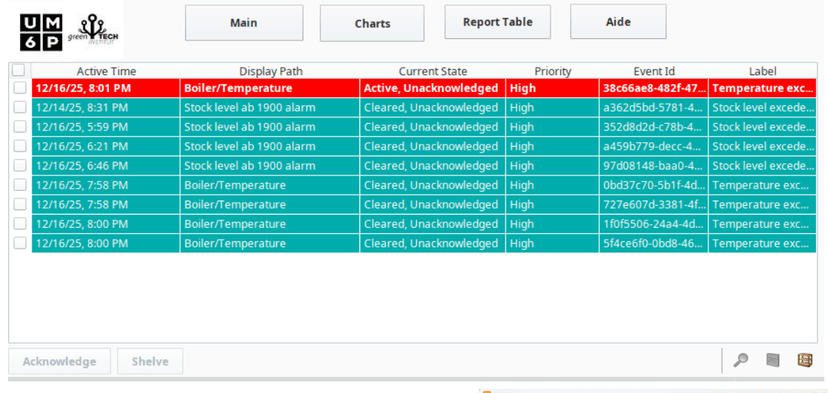Open the Aide help screen

pyautogui.click(x=618, y=22)
